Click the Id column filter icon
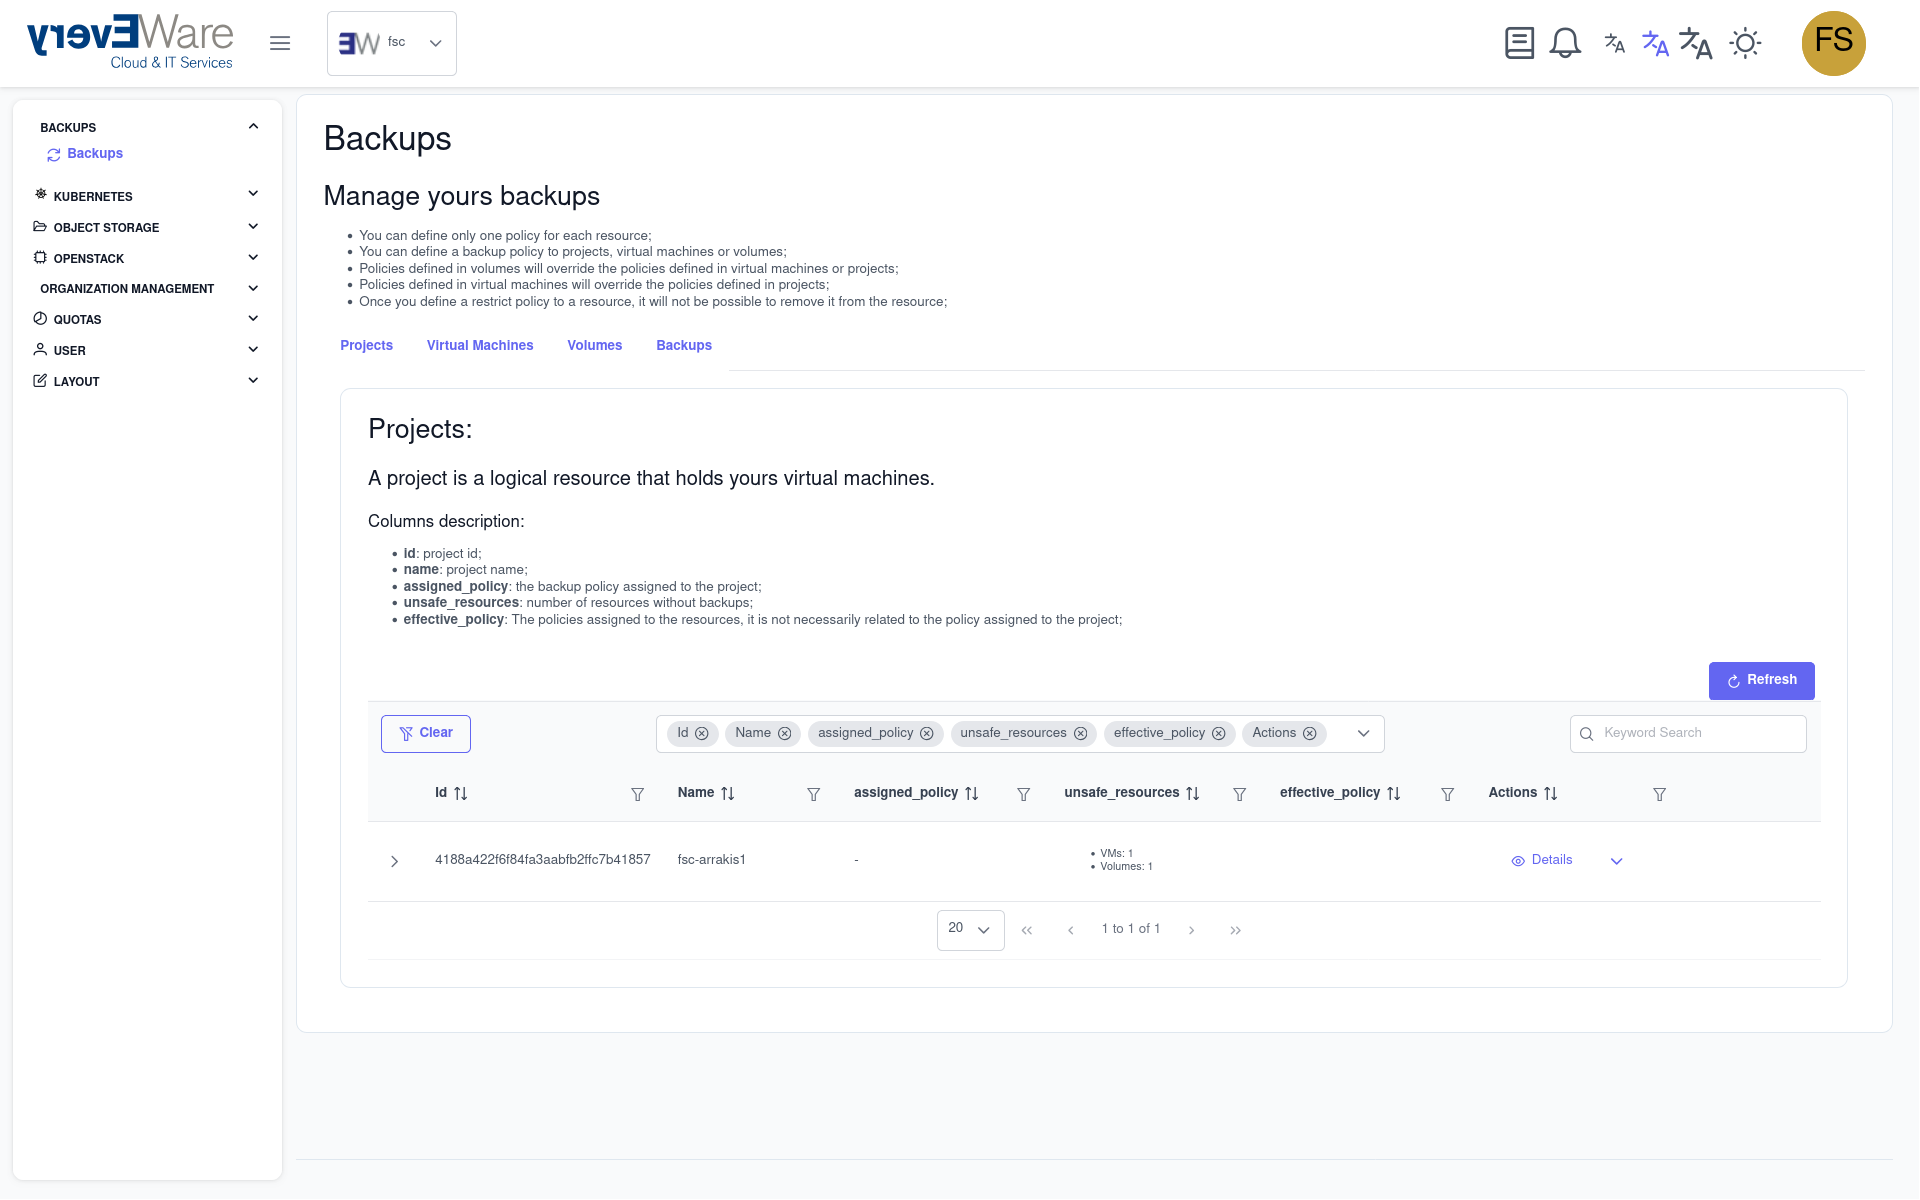Screen dimensions: 1920x1200 coord(637,794)
